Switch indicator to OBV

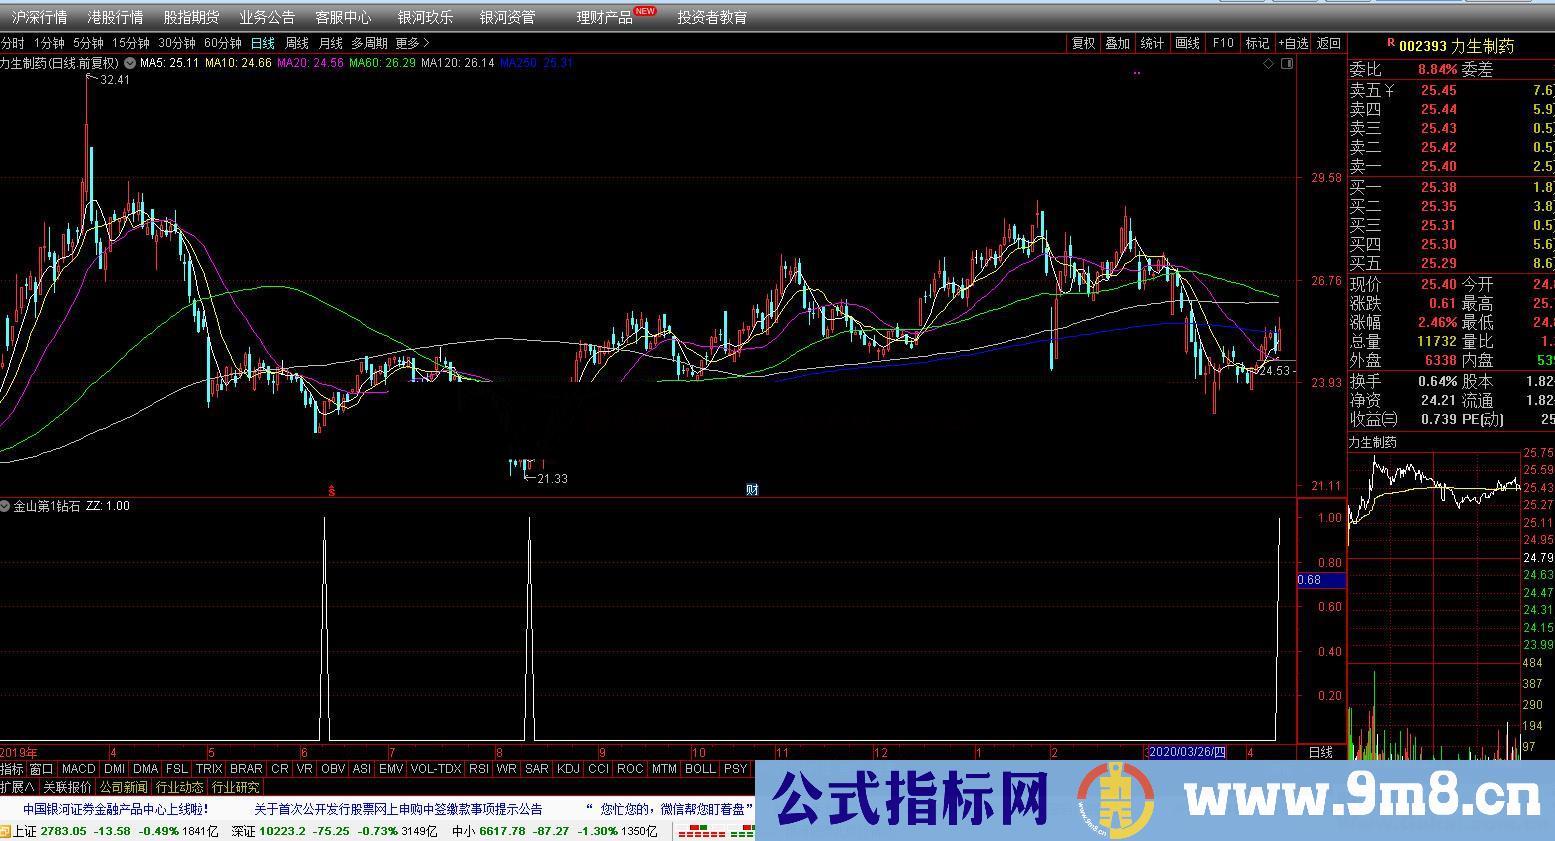click(333, 769)
